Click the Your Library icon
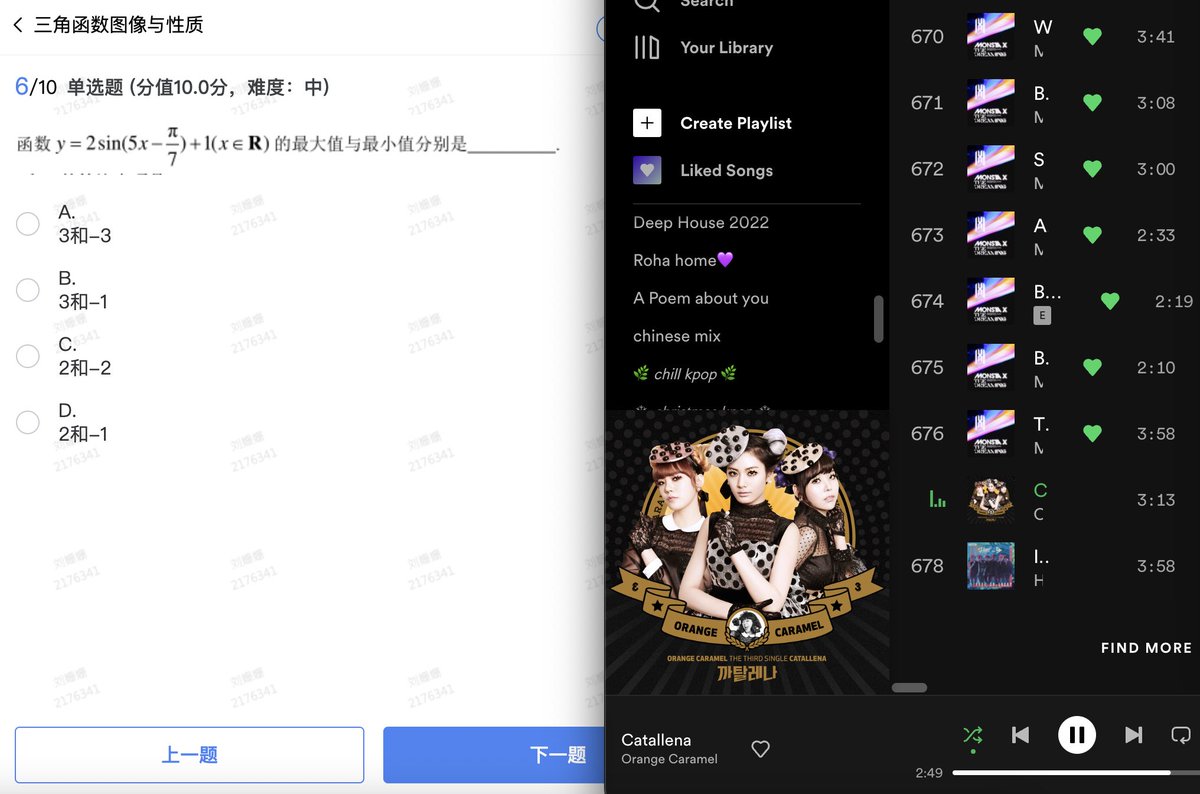This screenshot has width=1200, height=794. [647, 47]
